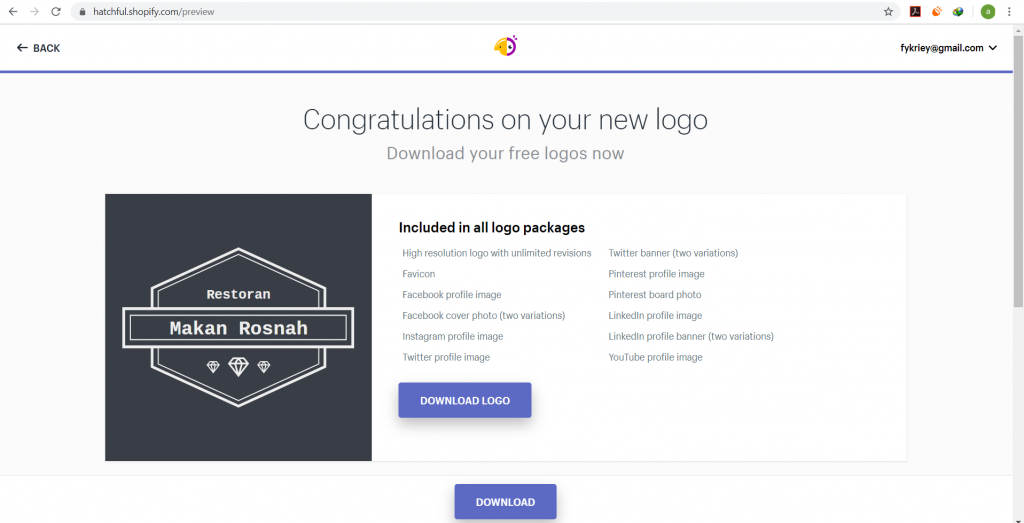Click the YouTube profile image list entry
Screen dimensions: 1024x523
pyautogui.click(x=655, y=357)
